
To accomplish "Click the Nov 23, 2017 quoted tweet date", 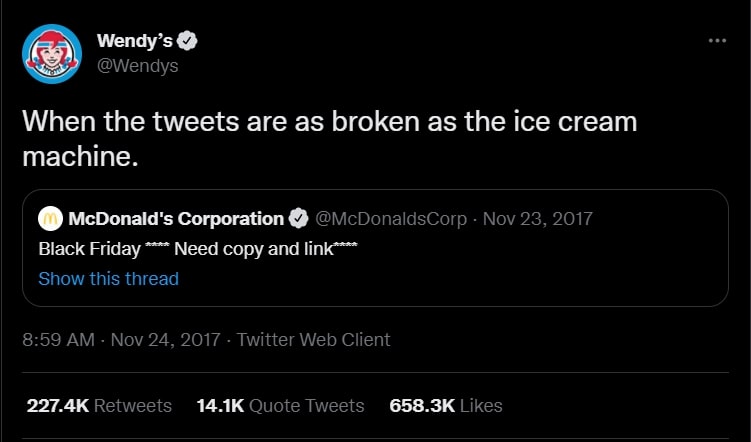I will point(538,218).
